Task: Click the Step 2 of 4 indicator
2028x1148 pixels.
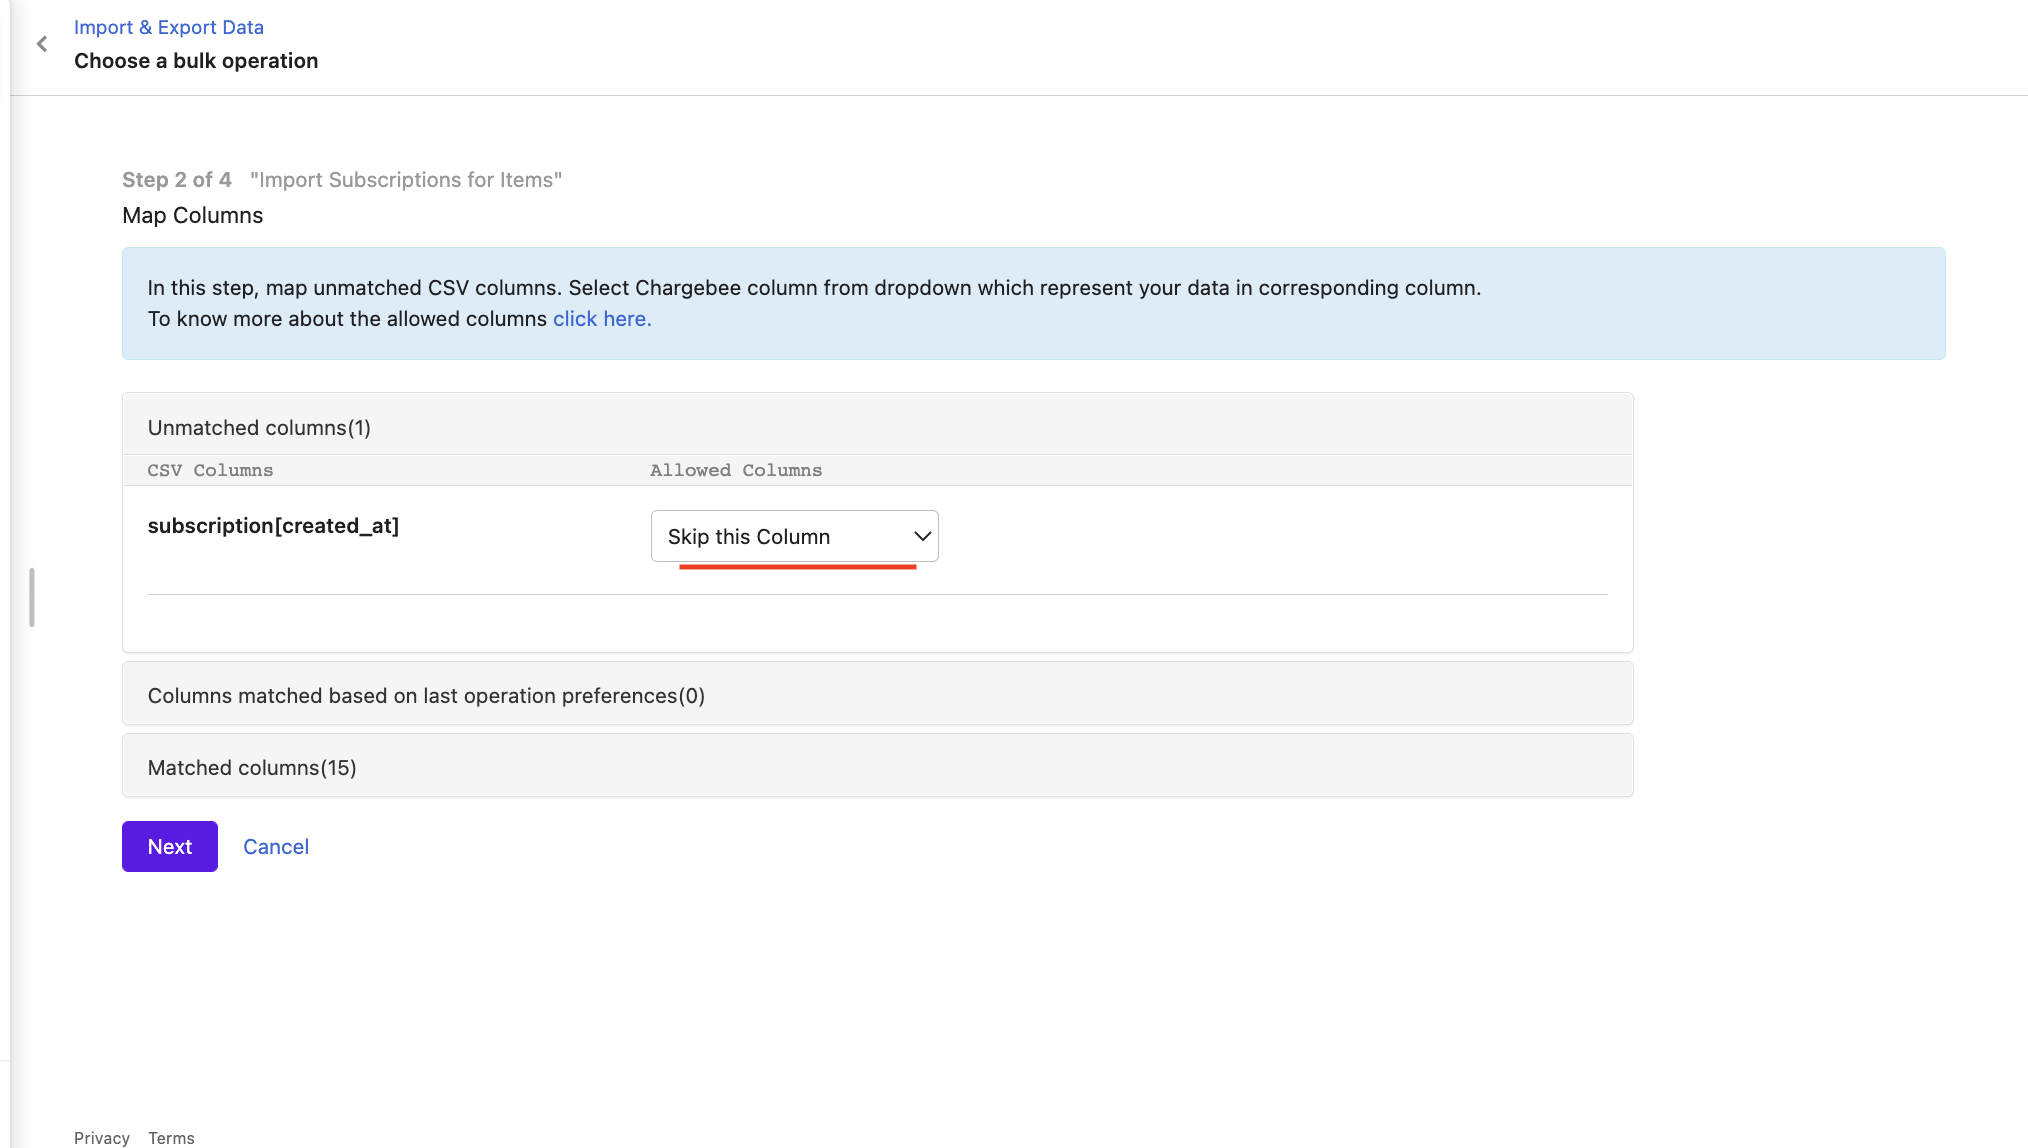Action: click(x=177, y=180)
